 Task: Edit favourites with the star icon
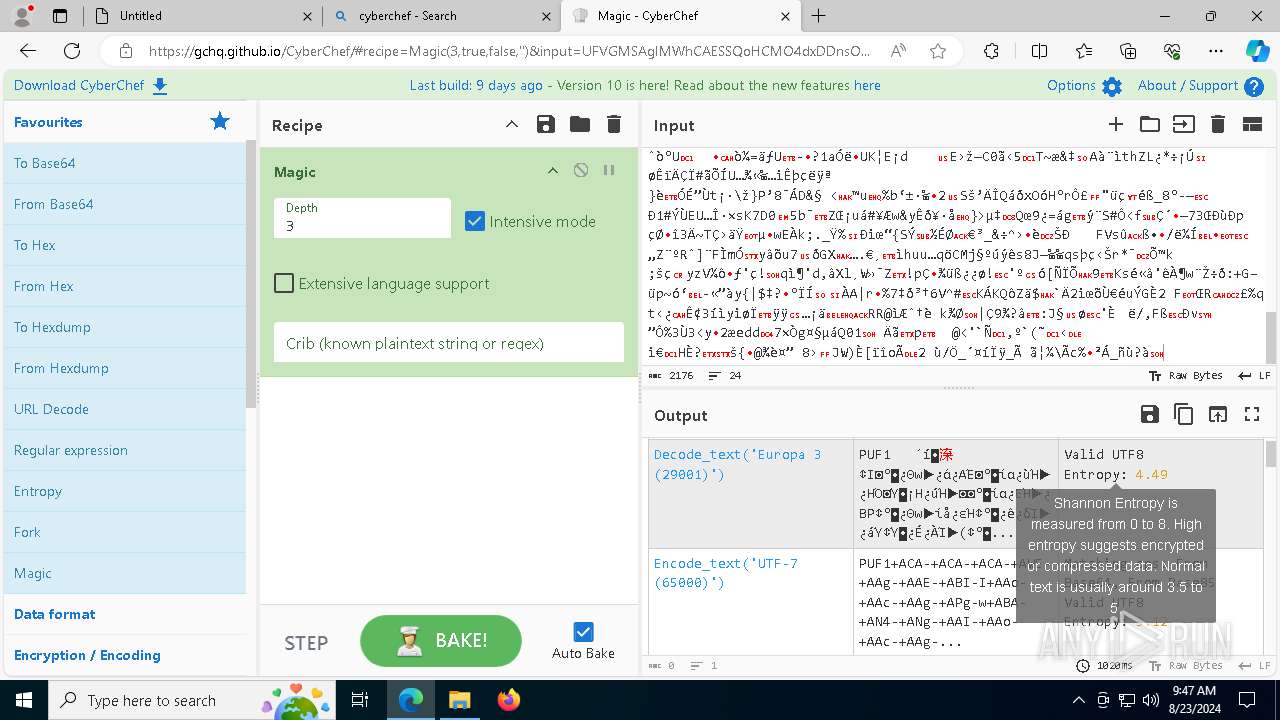coord(220,121)
